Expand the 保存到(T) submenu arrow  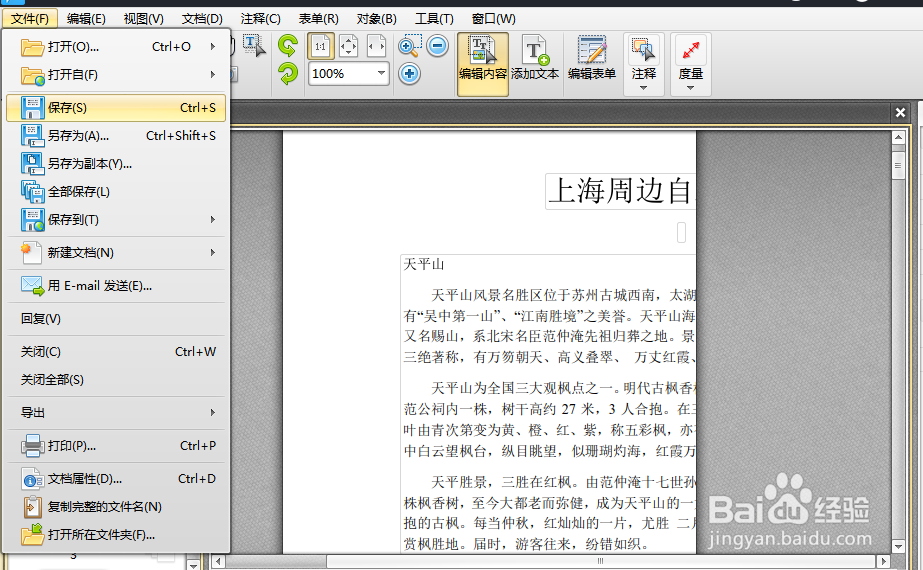pyautogui.click(x=213, y=220)
